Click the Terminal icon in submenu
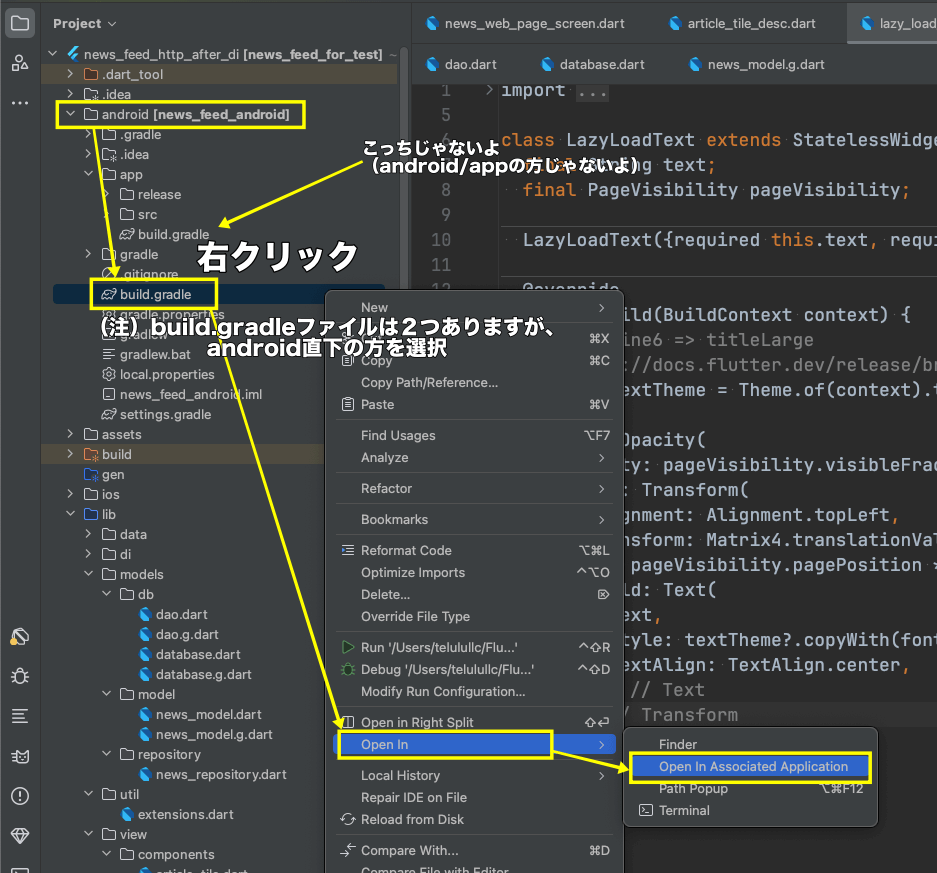Screen dimensions: 937x873 [645, 810]
